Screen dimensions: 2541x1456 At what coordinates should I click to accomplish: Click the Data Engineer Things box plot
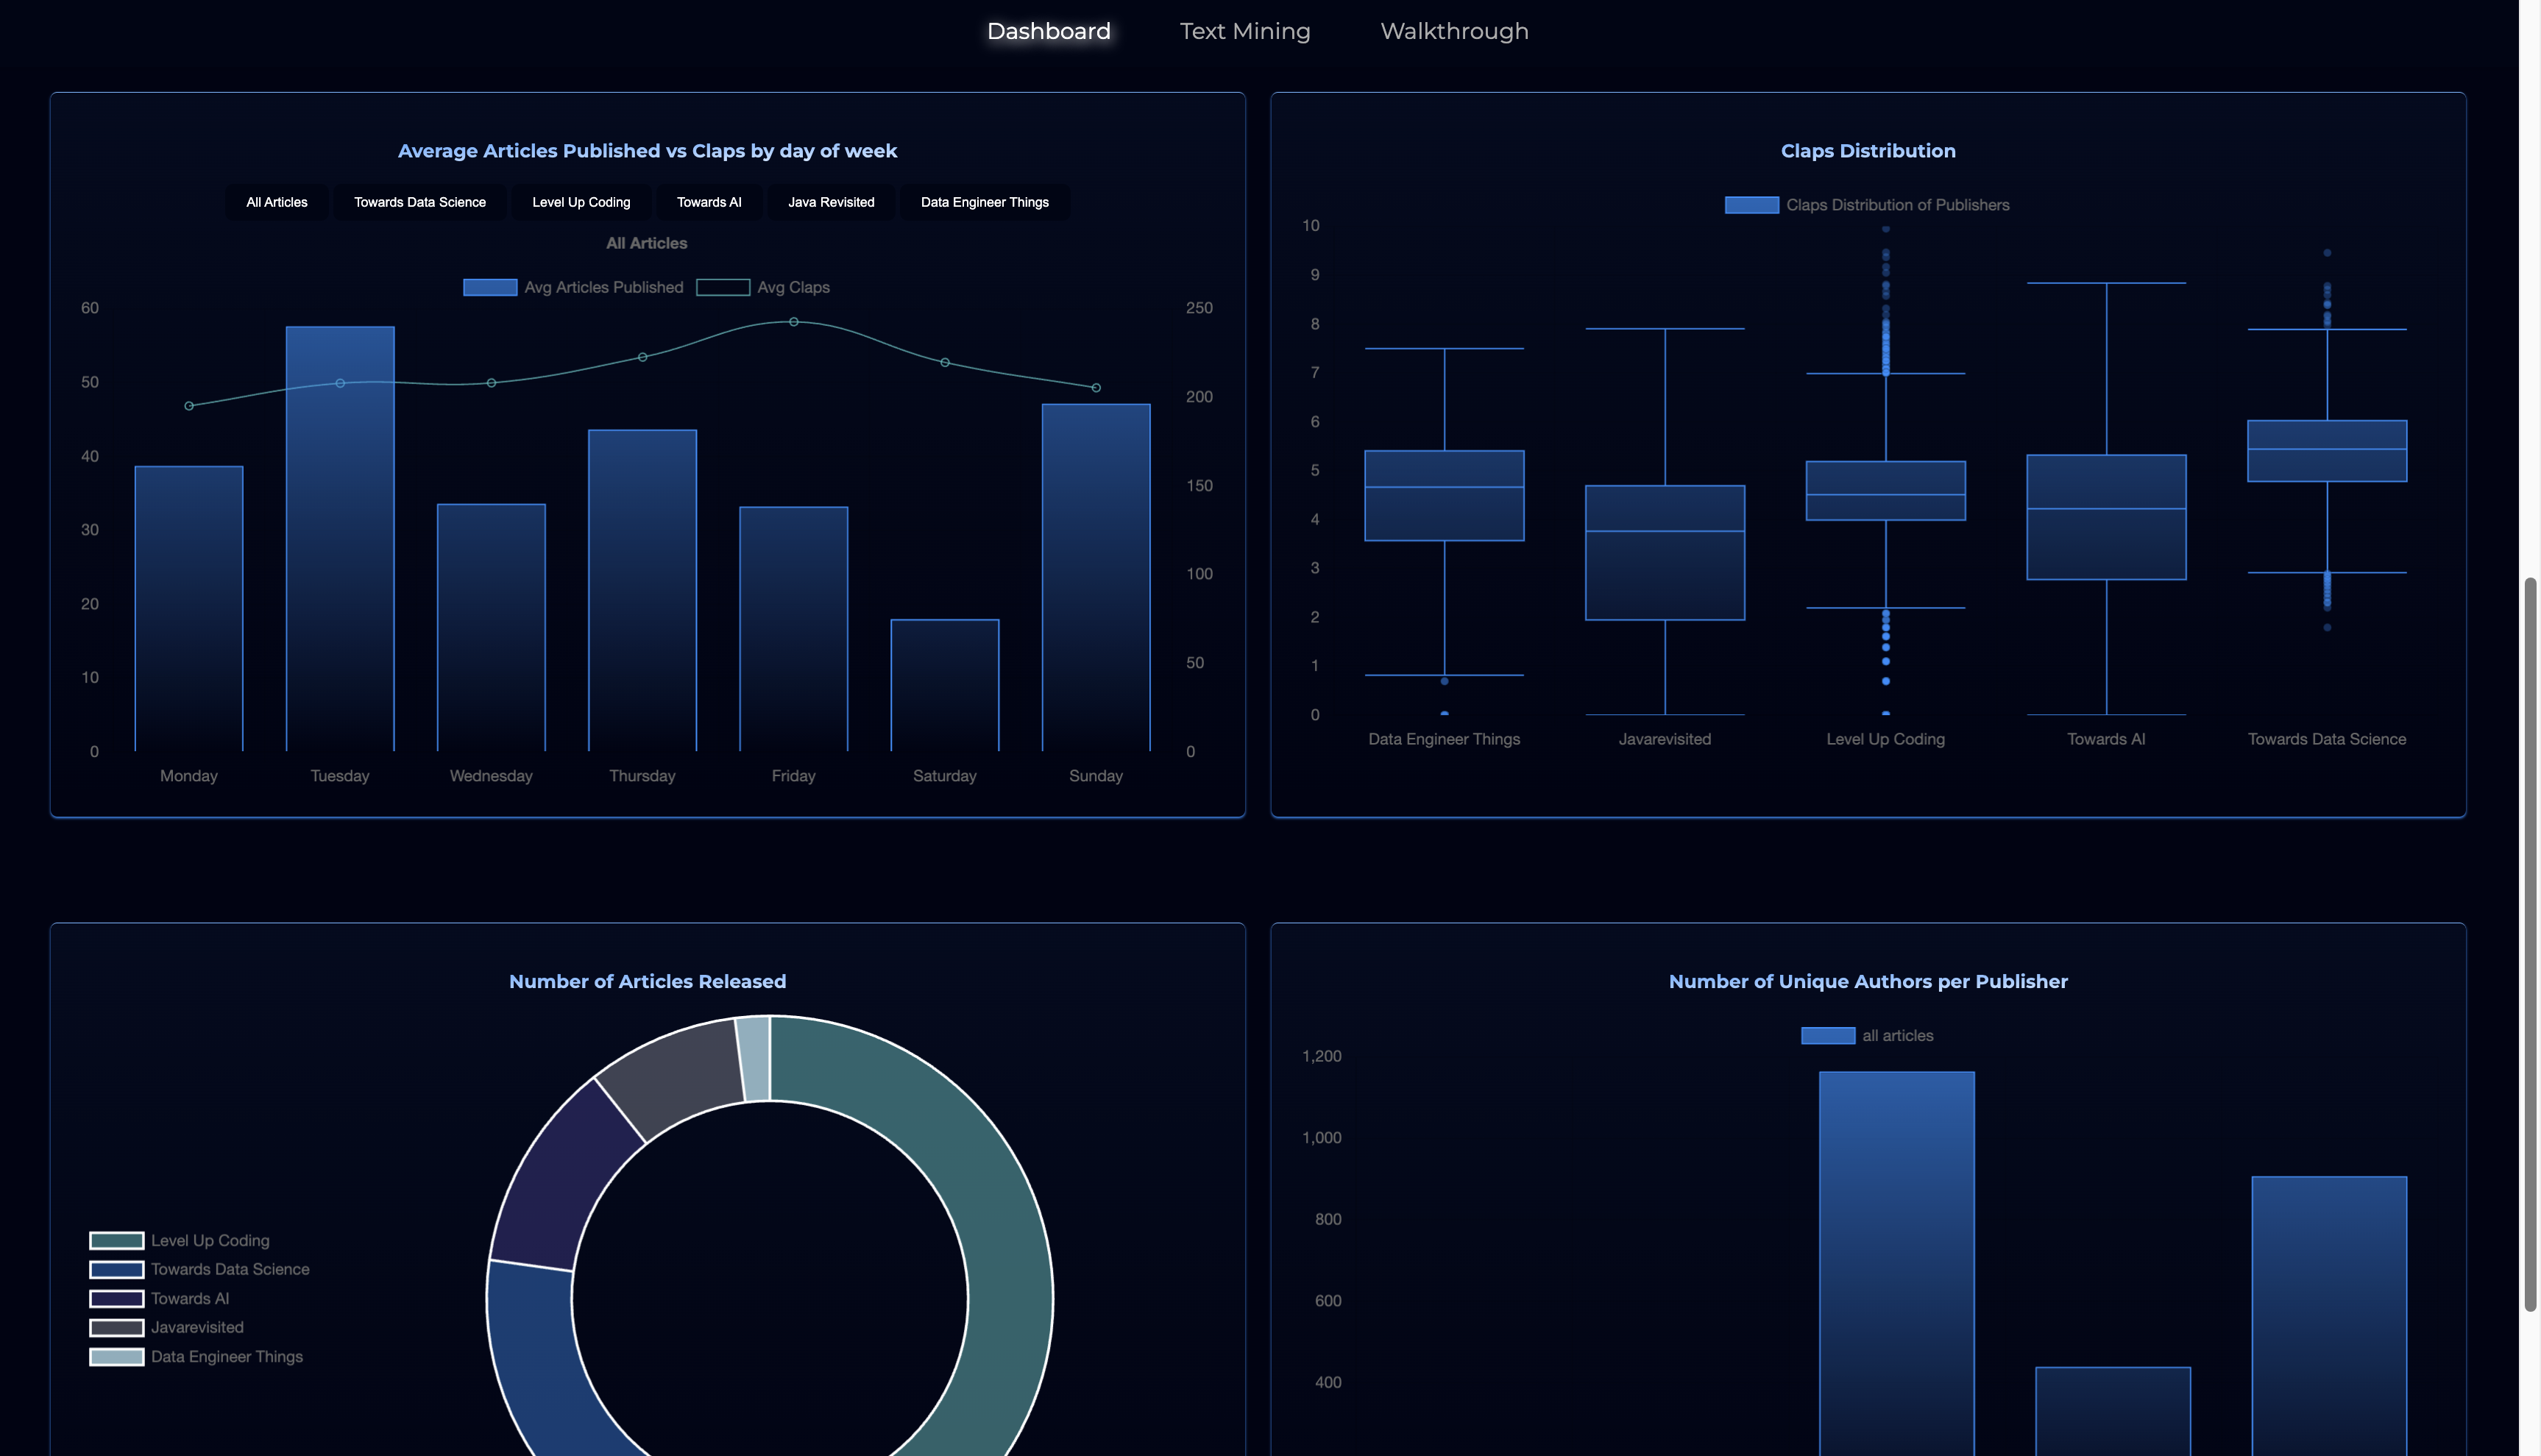coord(1444,496)
